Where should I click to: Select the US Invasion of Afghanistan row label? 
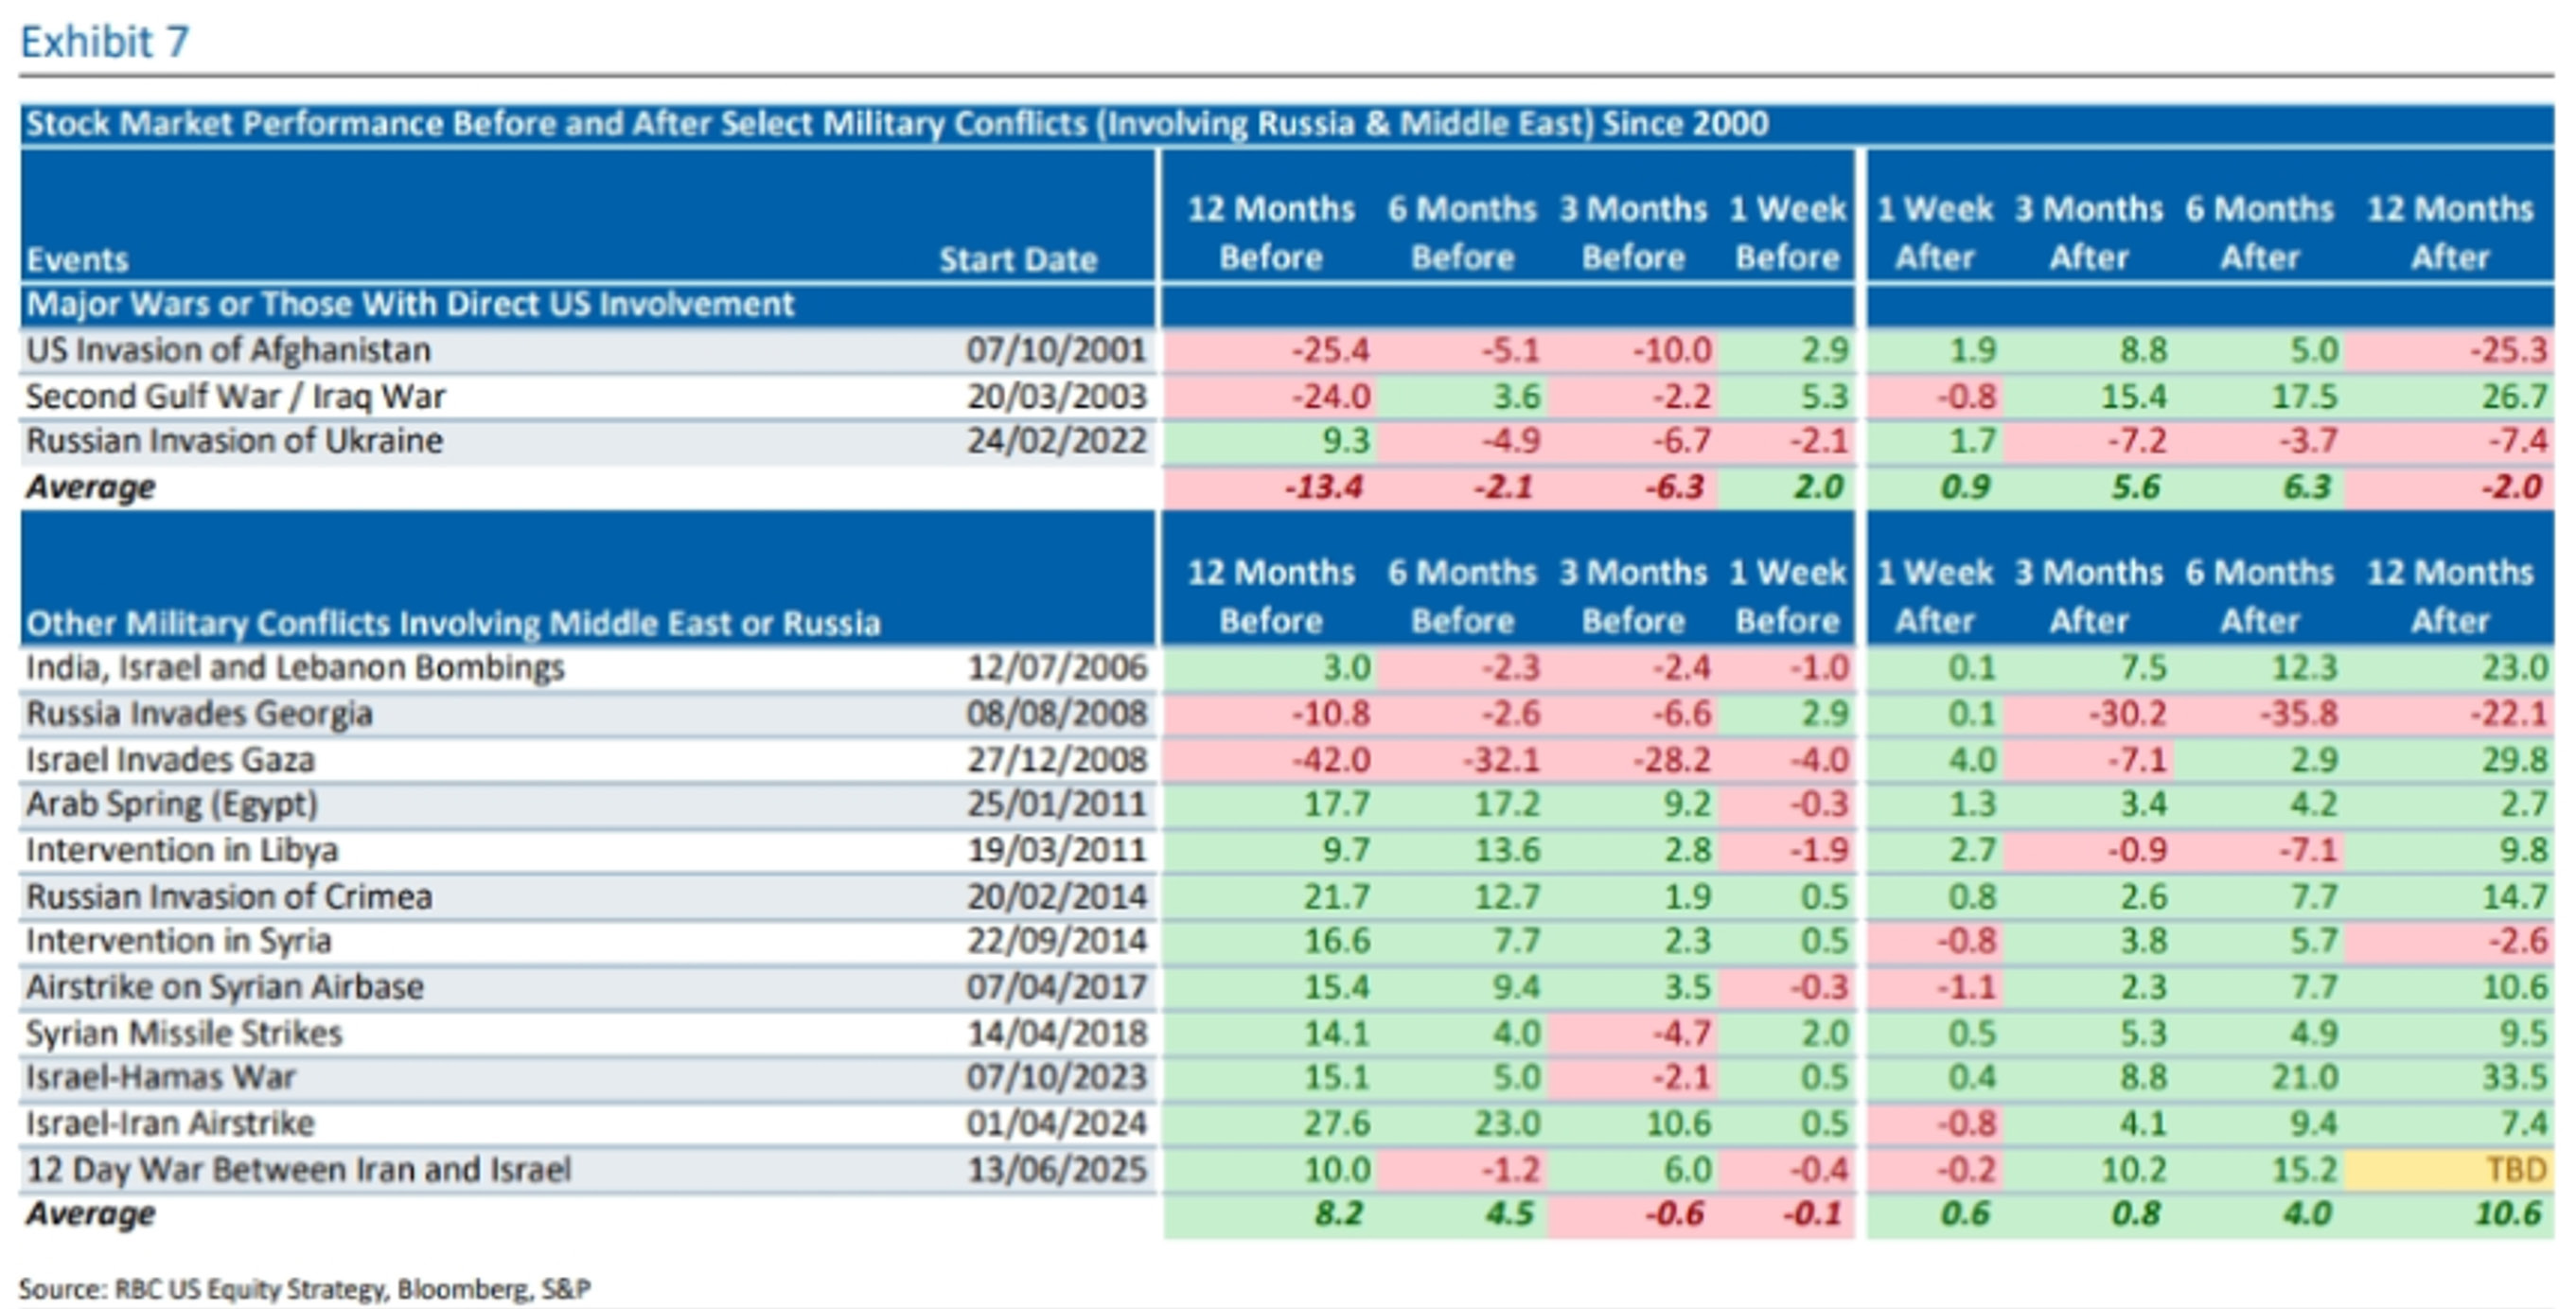228,350
